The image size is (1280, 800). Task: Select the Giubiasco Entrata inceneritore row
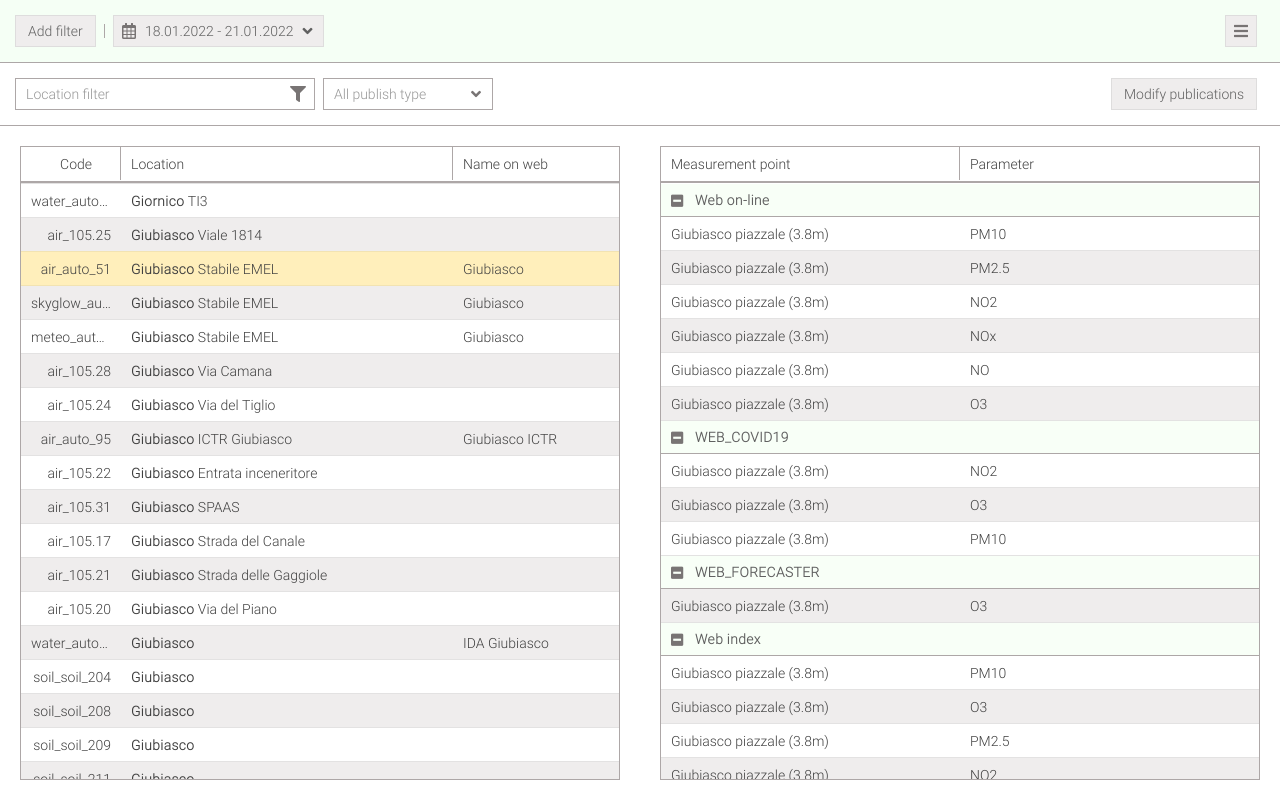[320, 473]
